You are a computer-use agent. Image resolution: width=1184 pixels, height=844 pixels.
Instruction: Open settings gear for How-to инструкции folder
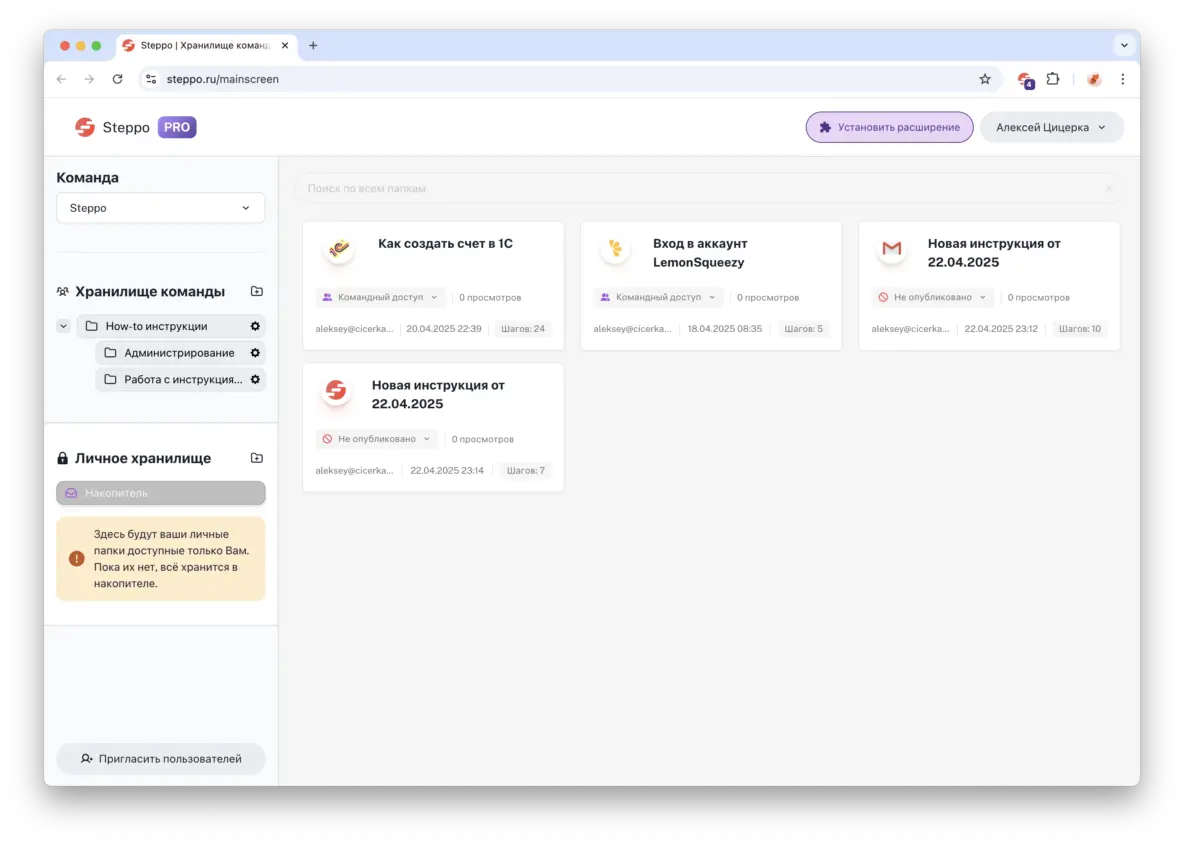click(255, 326)
